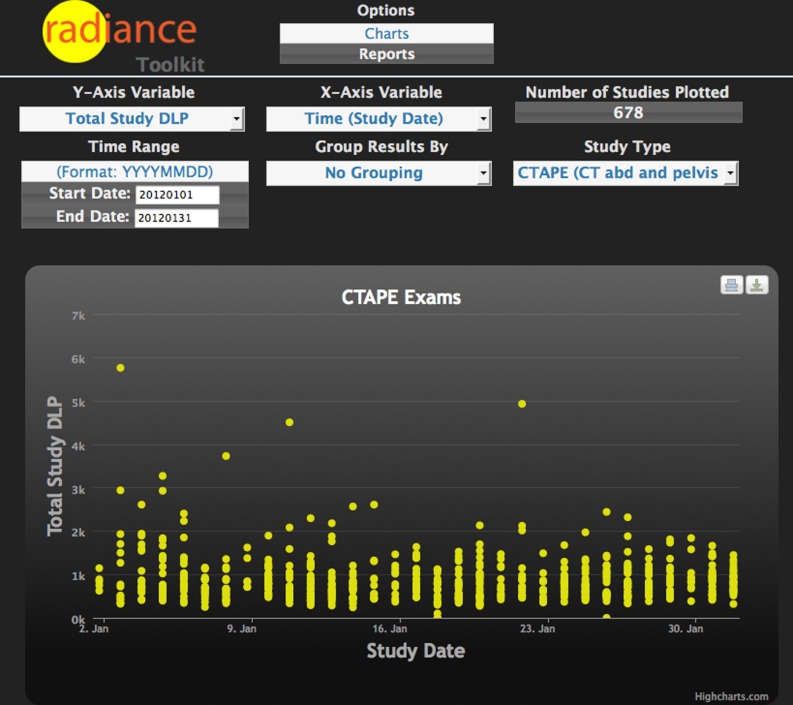Click the radiance Toolkit logo
The height and width of the screenshot is (705, 793).
click(x=120, y=37)
